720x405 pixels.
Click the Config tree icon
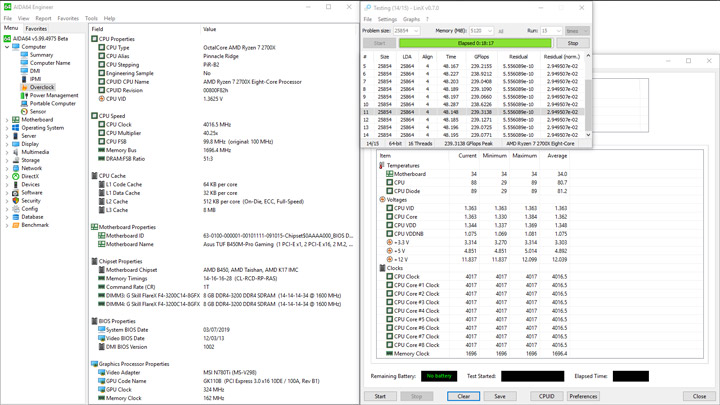pyautogui.click(x=16, y=208)
